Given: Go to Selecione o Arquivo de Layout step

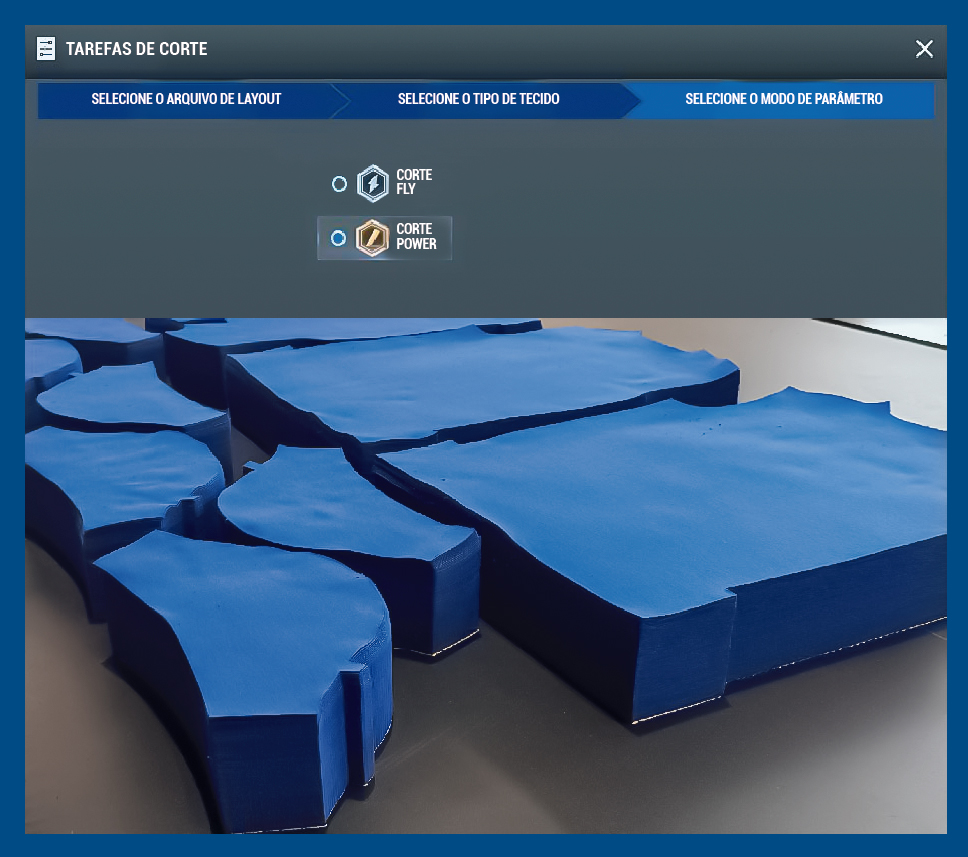Looking at the screenshot, I should (186, 99).
